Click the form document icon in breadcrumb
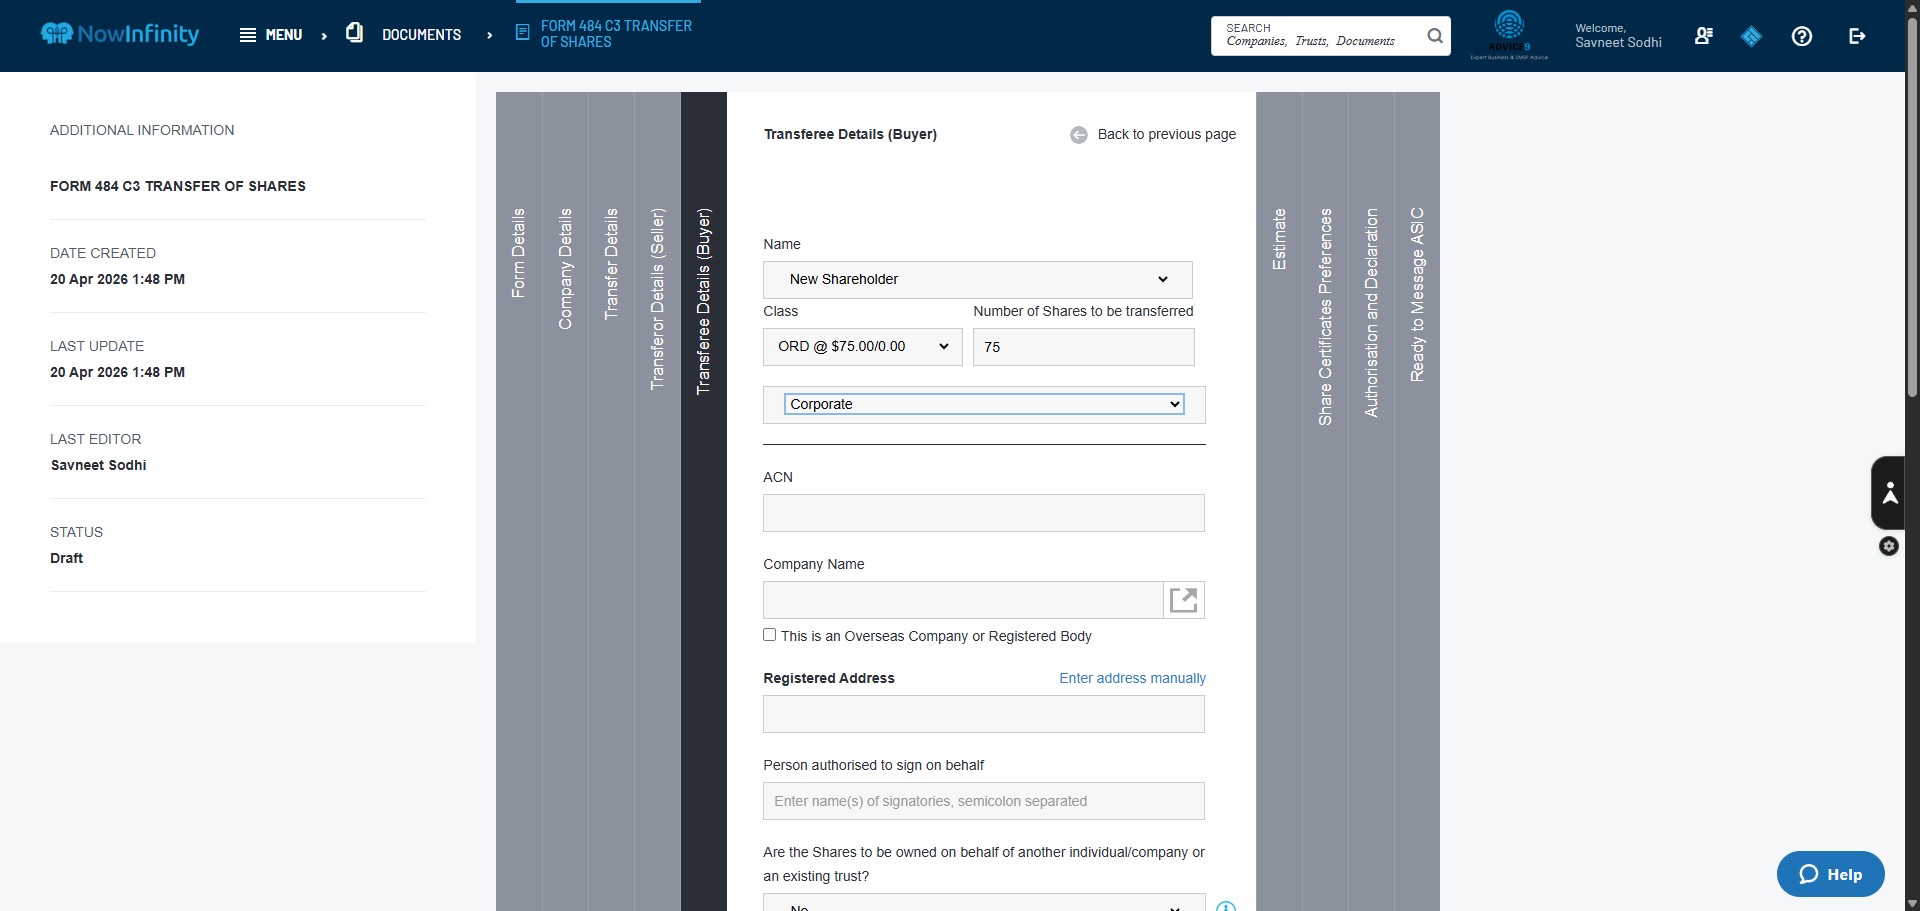Image resolution: width=1920 pixels, height=911 pixels. pos(522,33)
